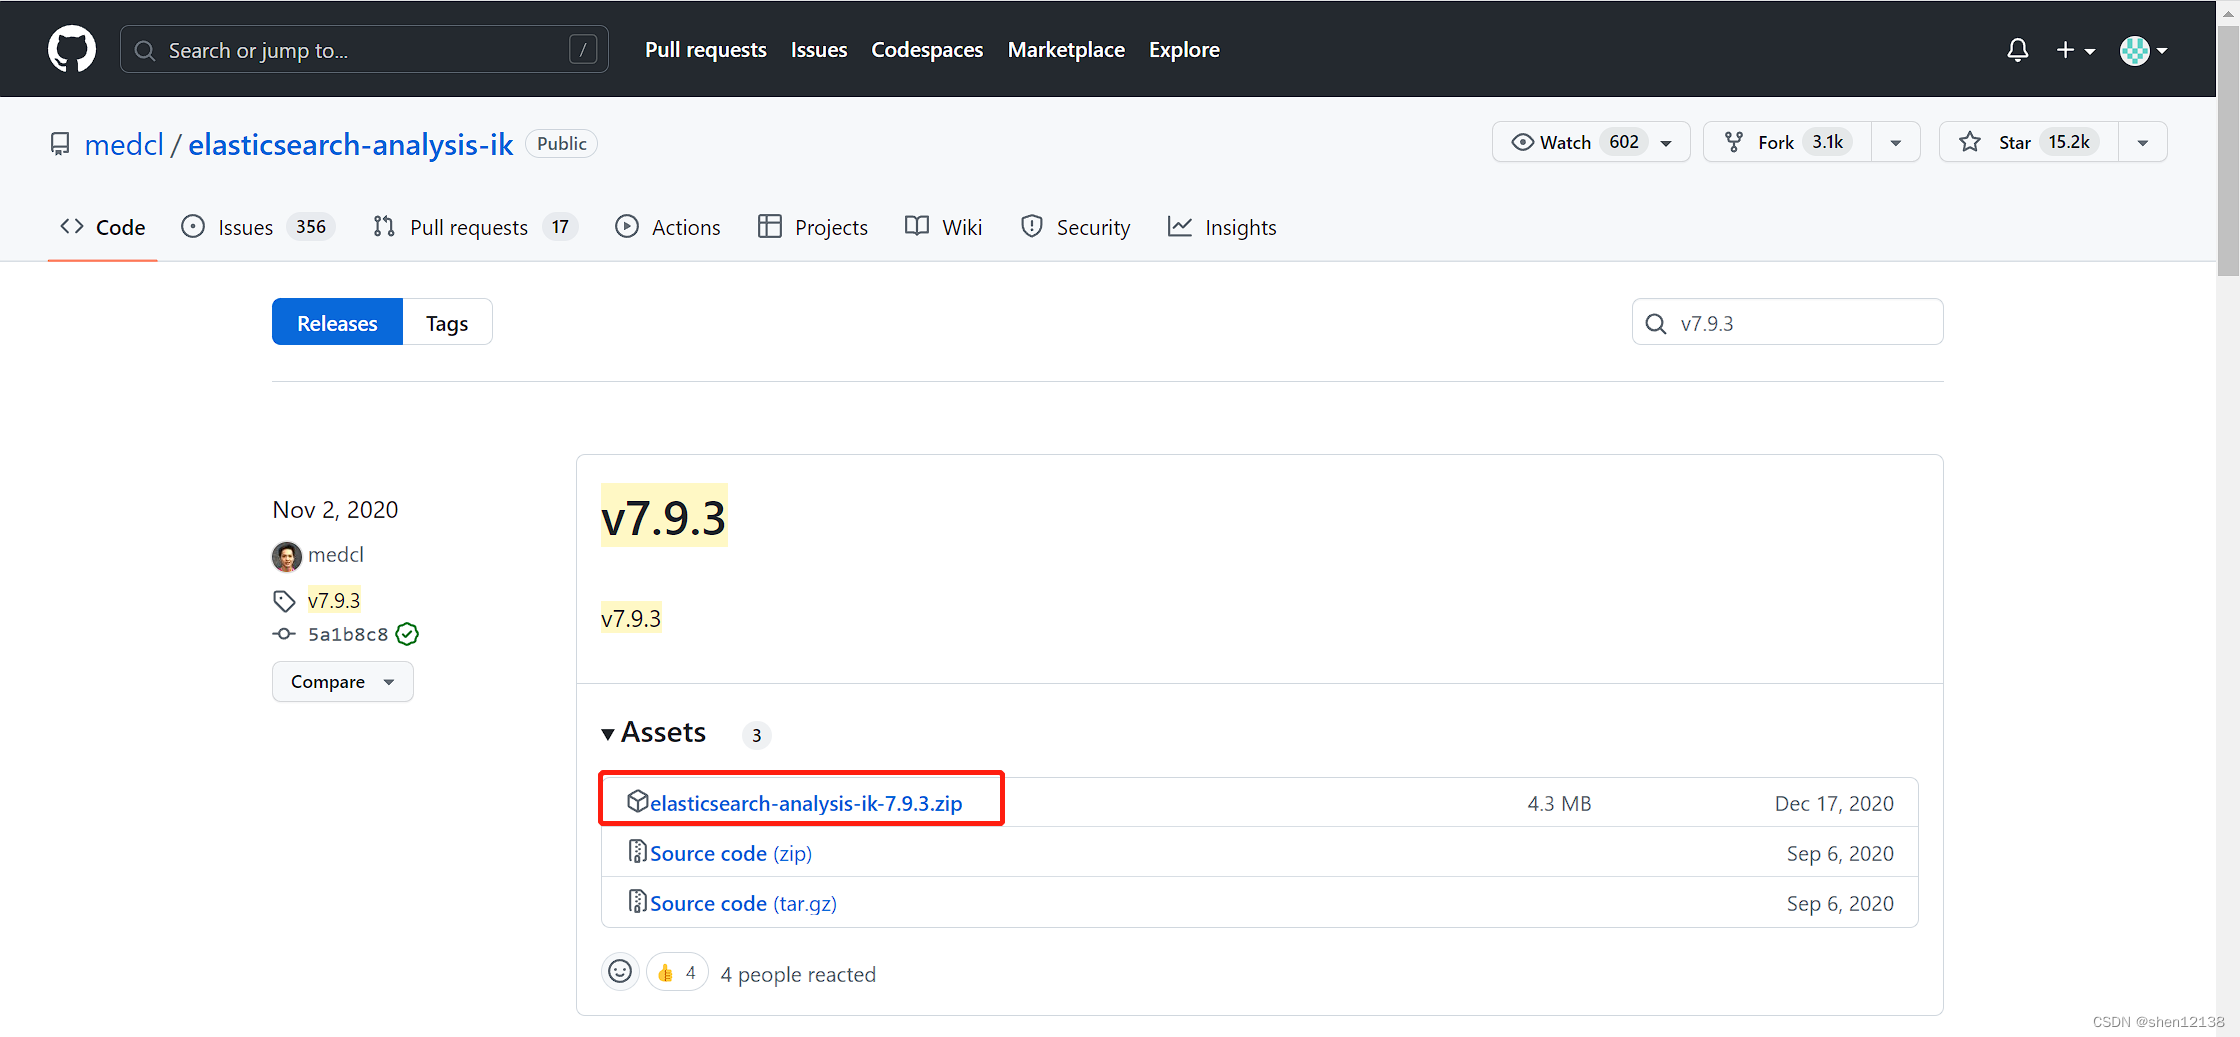This screenshot has height=1037, width=2240.
Task: Click the Dec 17, 2020 date text
Action: click(x=1834, y=803)
